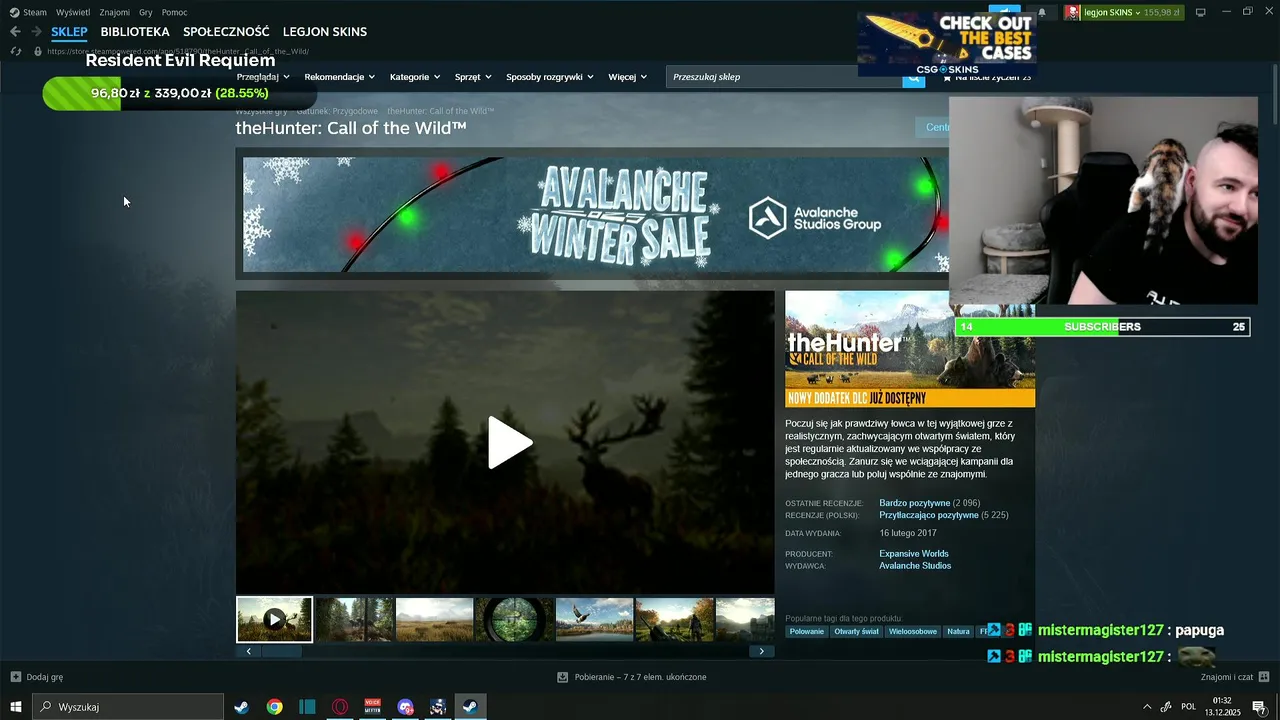Switch to the BIBLIOTEKA tab
The image size is (1280, 720).
point(135,32)
